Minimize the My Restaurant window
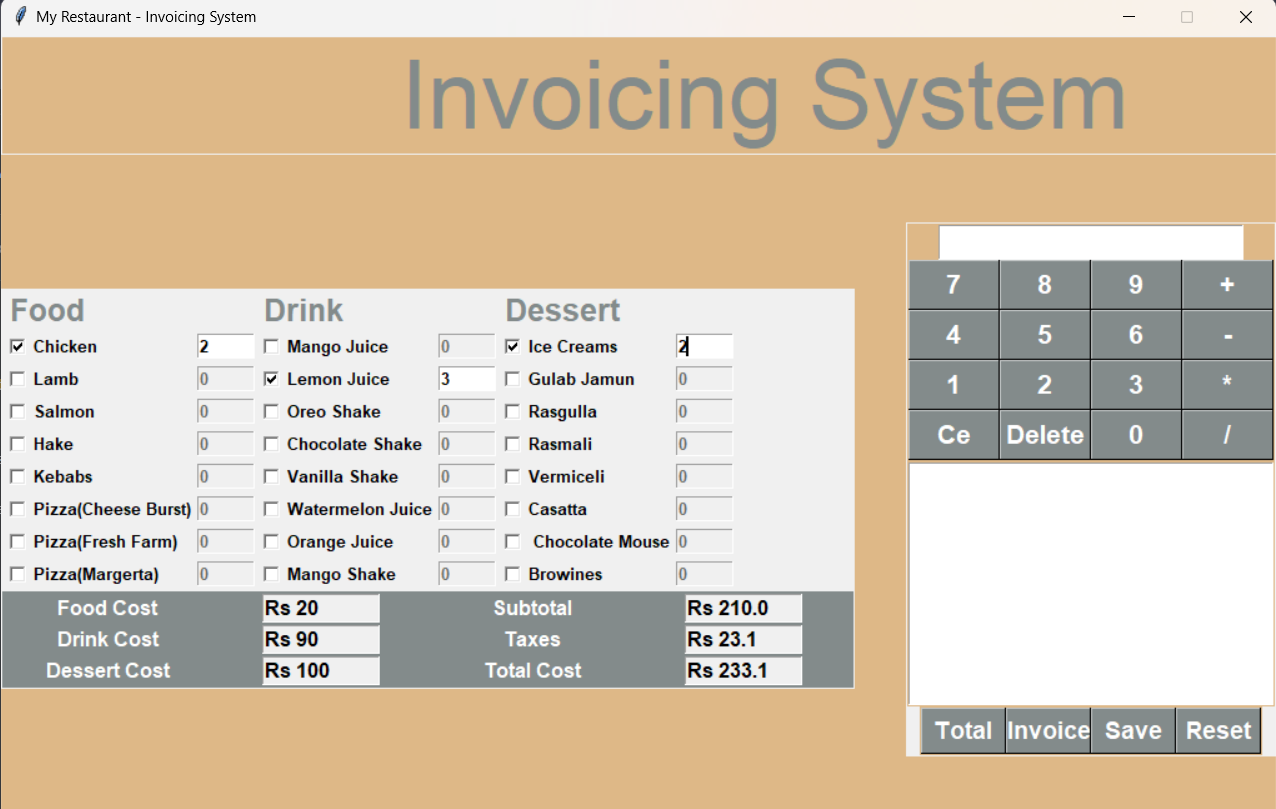The width and height of the screenshot is (1276, 809). point(1129,17)
